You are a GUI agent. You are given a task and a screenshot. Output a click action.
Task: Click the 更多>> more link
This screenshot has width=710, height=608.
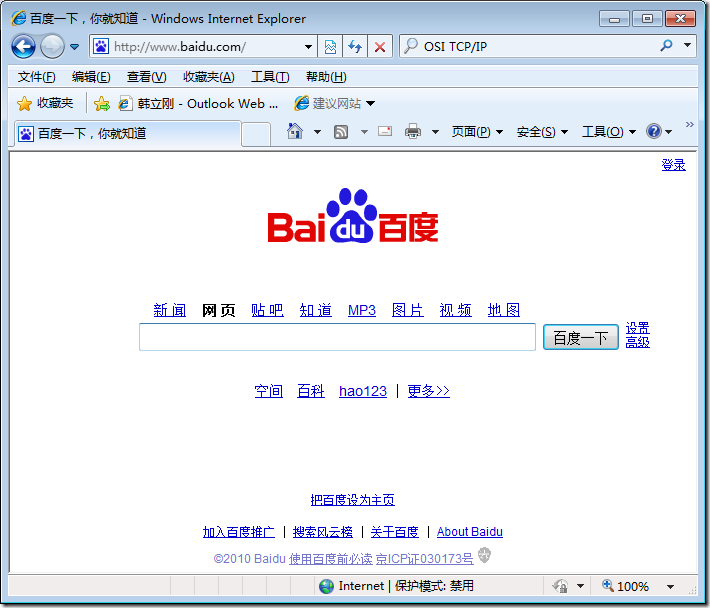(428, 391)
